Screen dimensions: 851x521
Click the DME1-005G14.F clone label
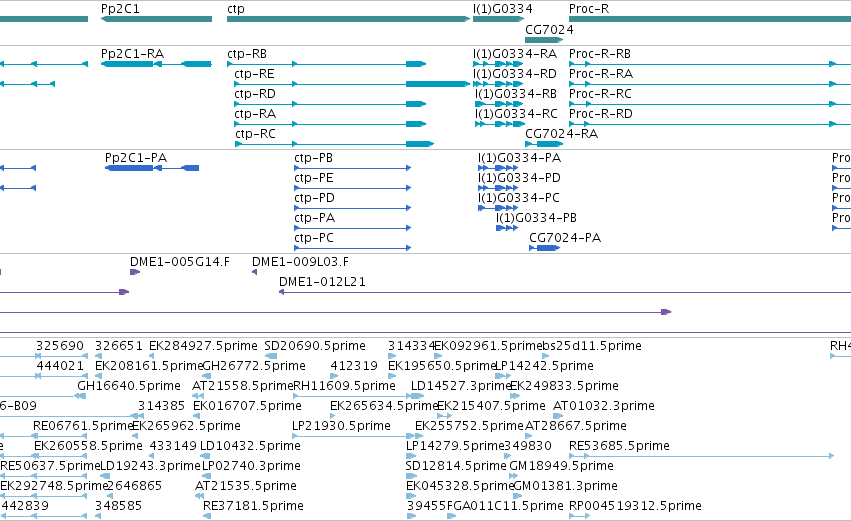tap(180, 262)
